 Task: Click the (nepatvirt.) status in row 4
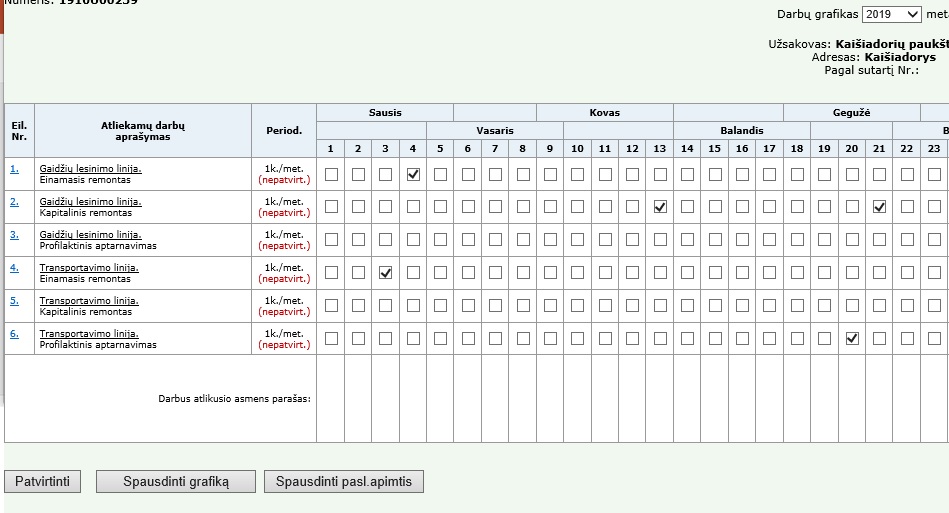(284, 279)
